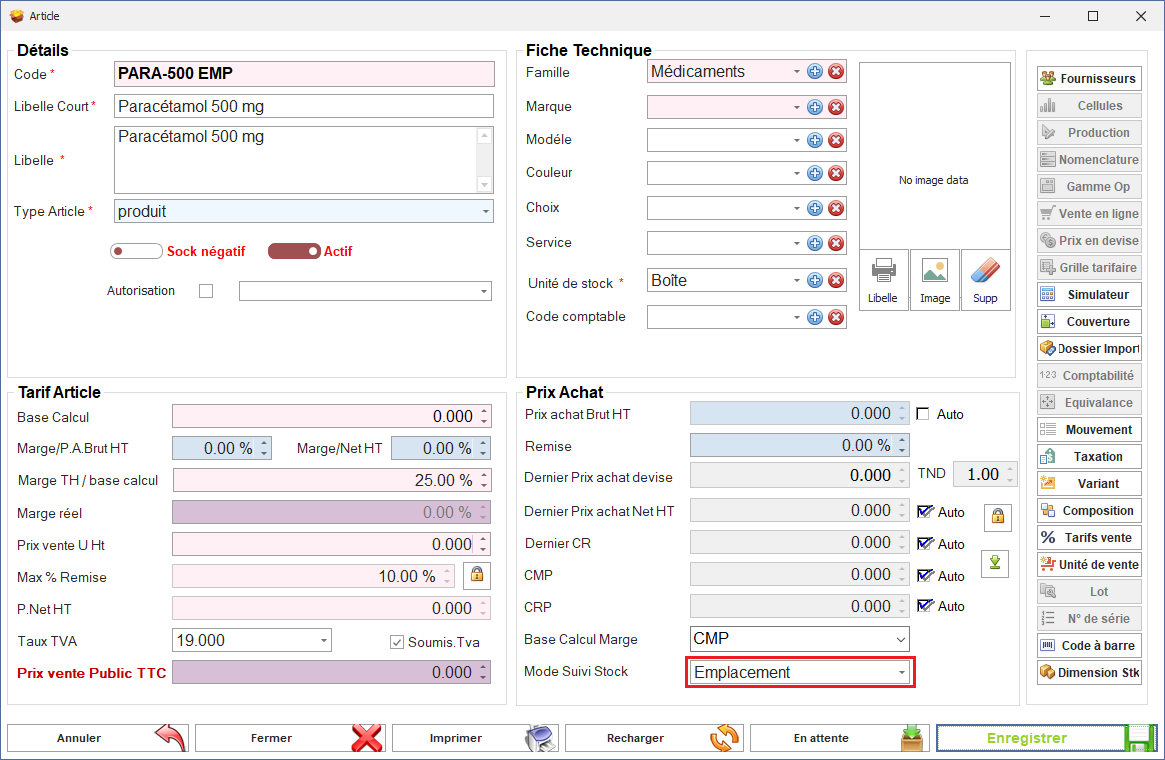Screen dimensions: 1165x760
Task: Click the green download arrow icon in Prix Achat
Action: 995,563
